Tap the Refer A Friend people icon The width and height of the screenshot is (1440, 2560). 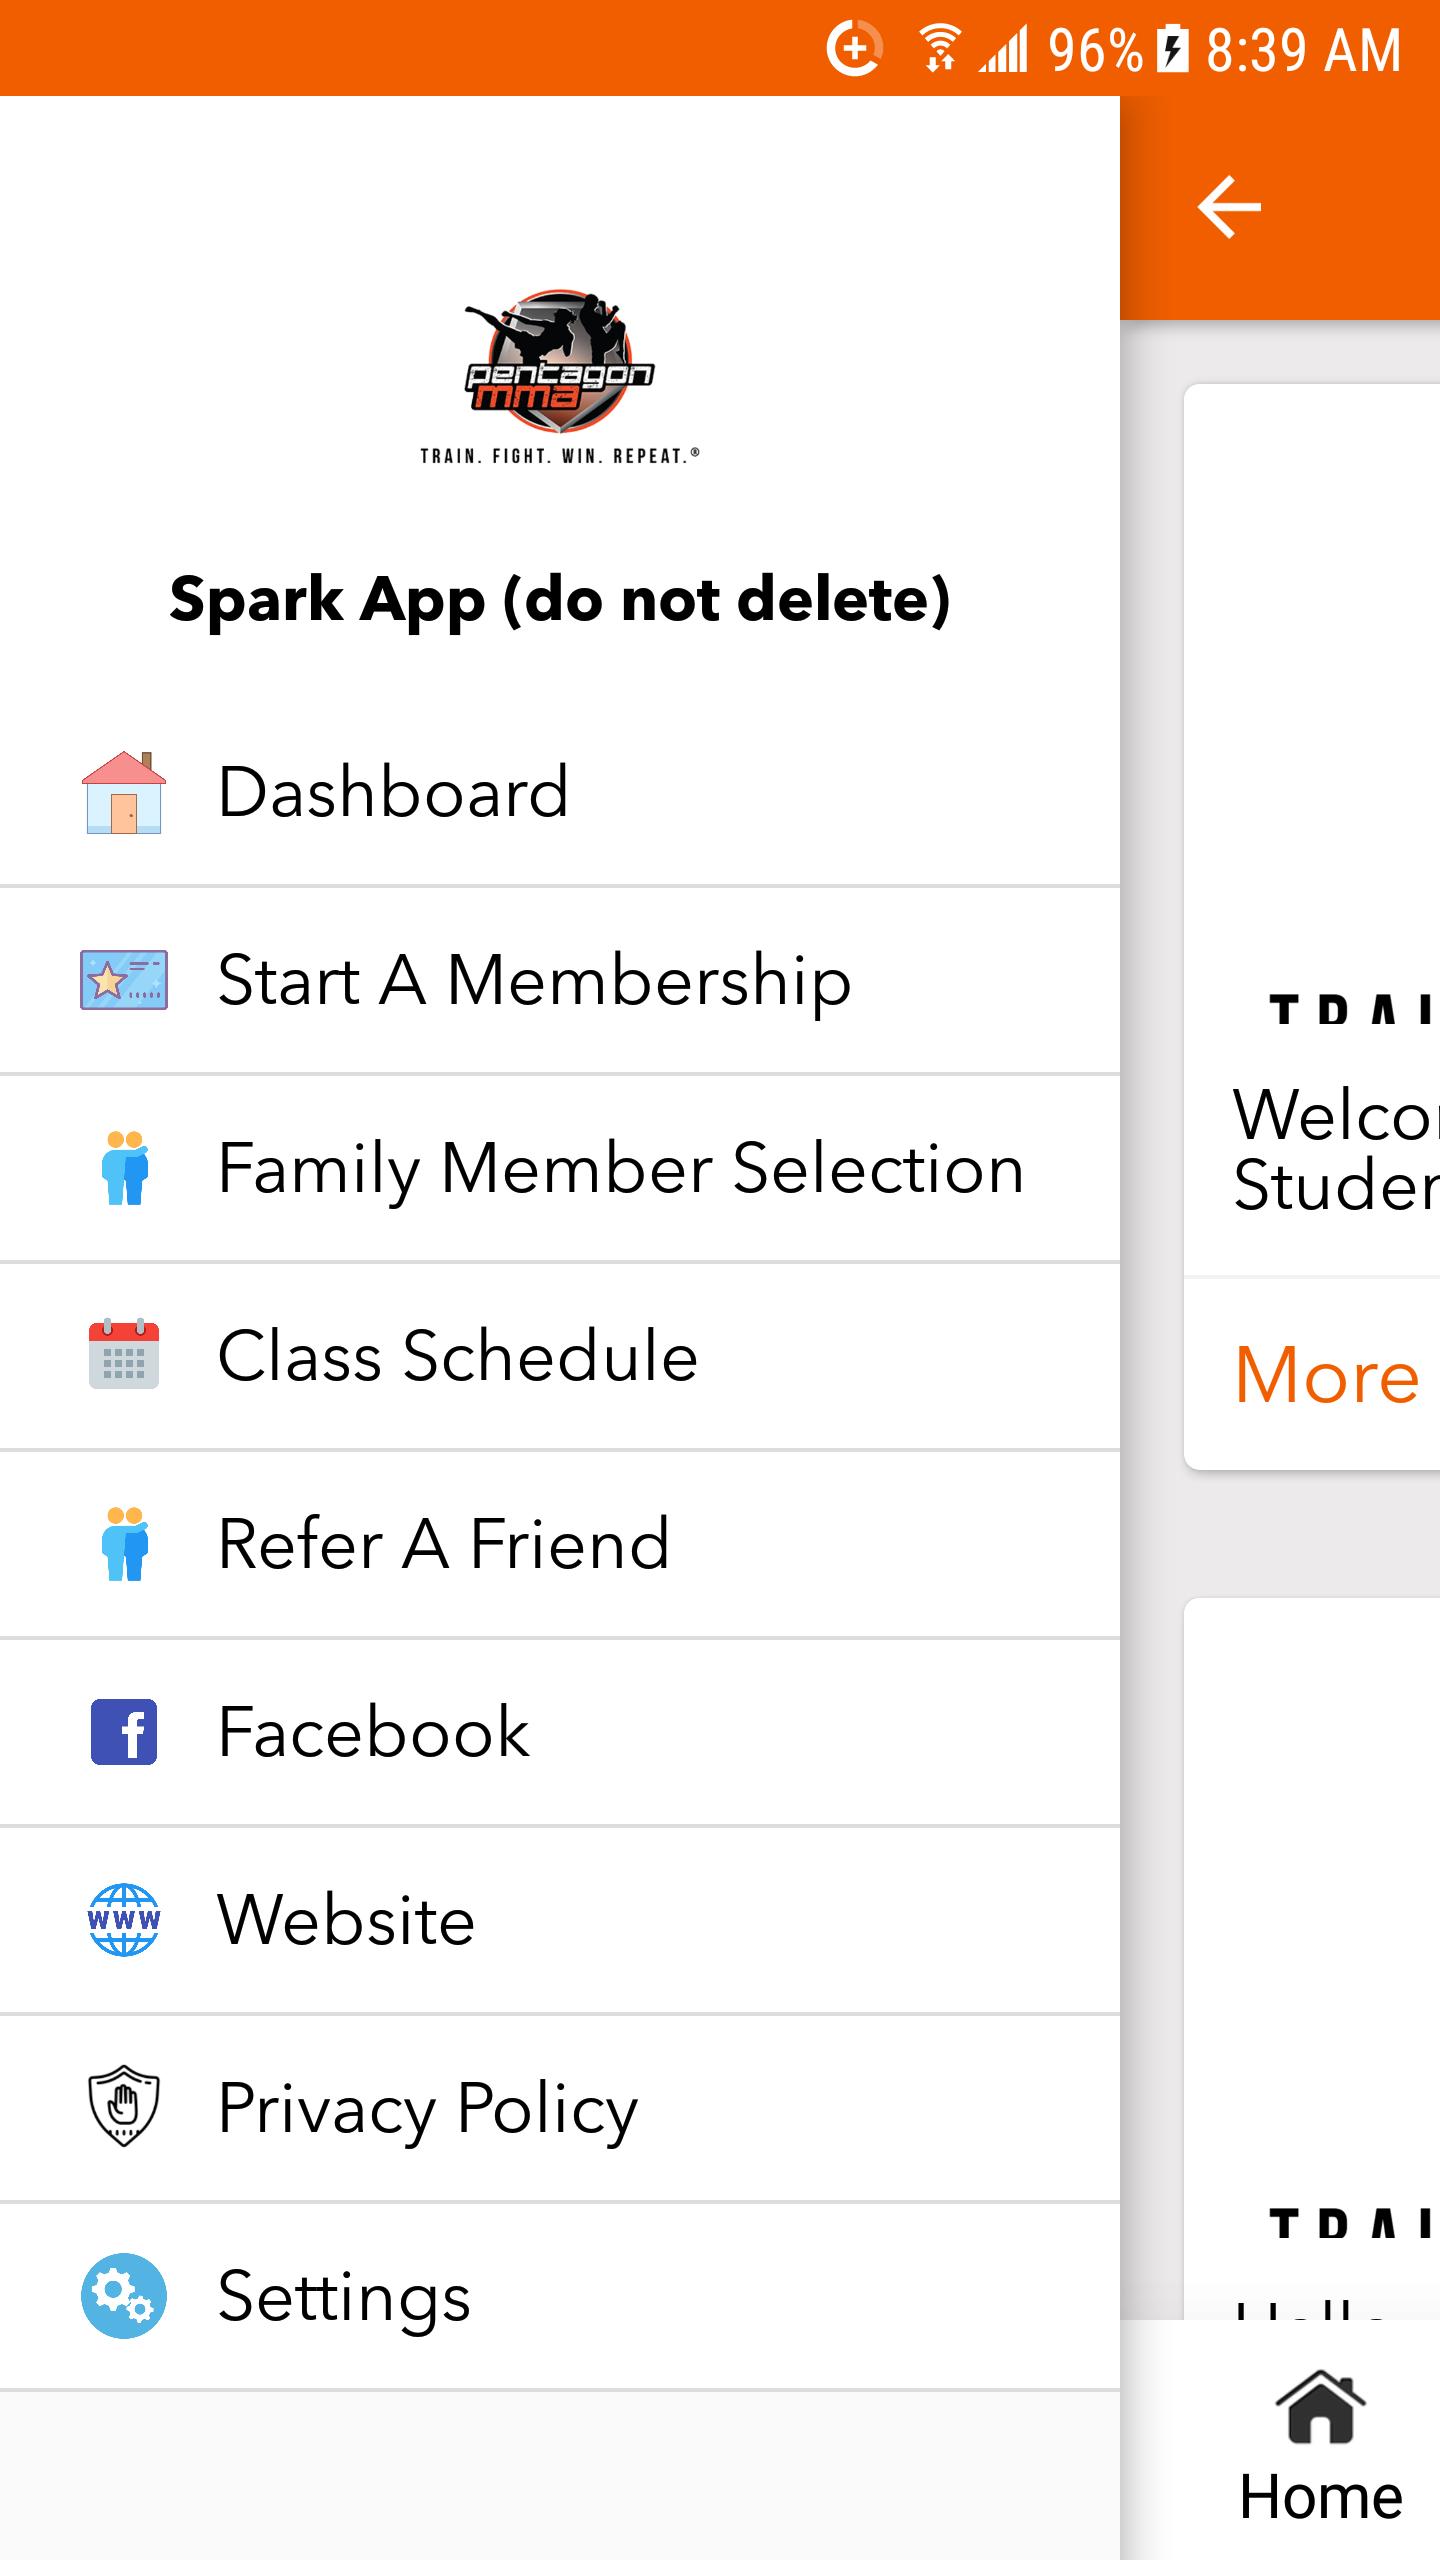[x=125, y=1544]
